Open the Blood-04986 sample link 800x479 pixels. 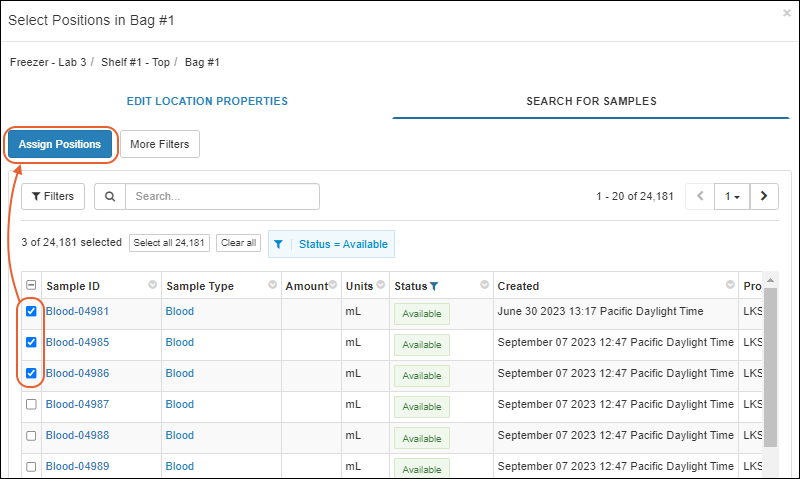tap(77, 373)
